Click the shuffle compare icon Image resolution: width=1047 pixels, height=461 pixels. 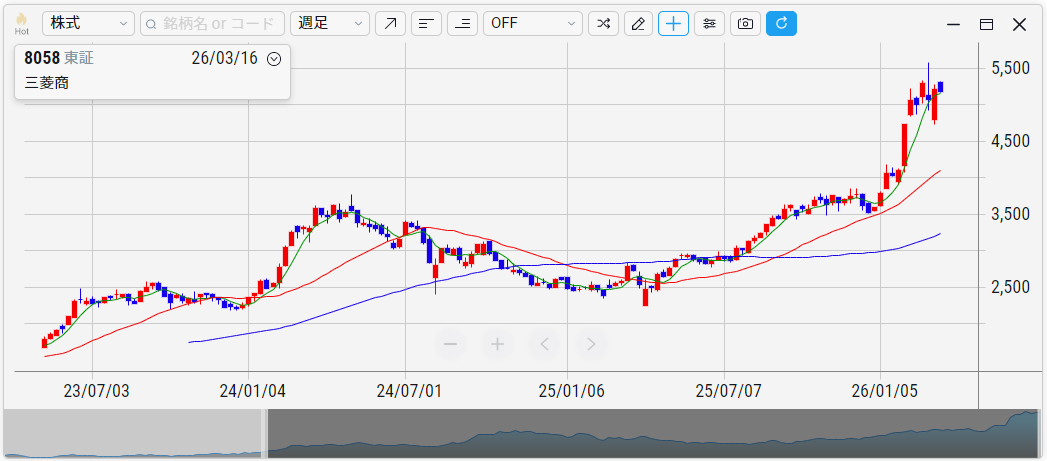602,24
